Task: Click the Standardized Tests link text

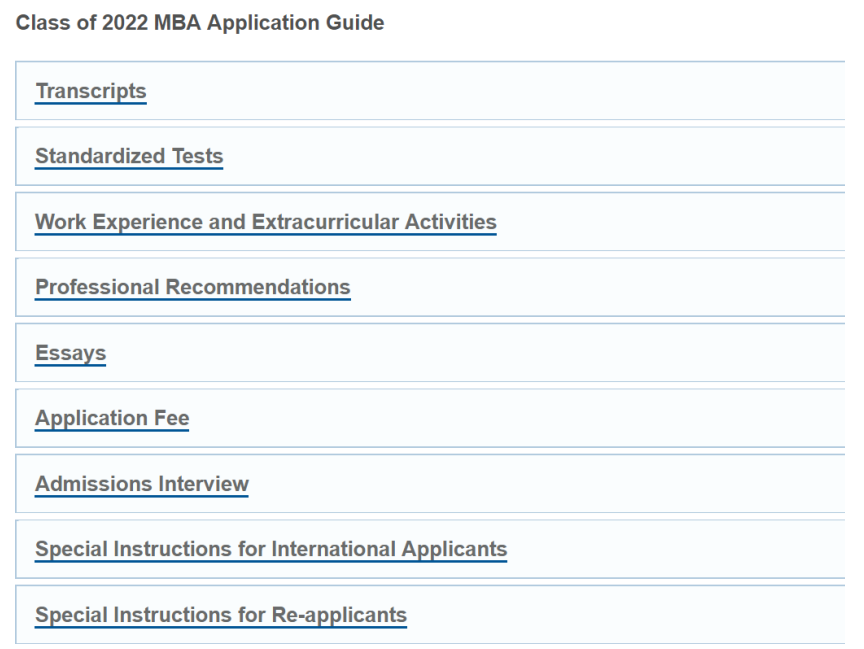Action: tap(129, 156)
